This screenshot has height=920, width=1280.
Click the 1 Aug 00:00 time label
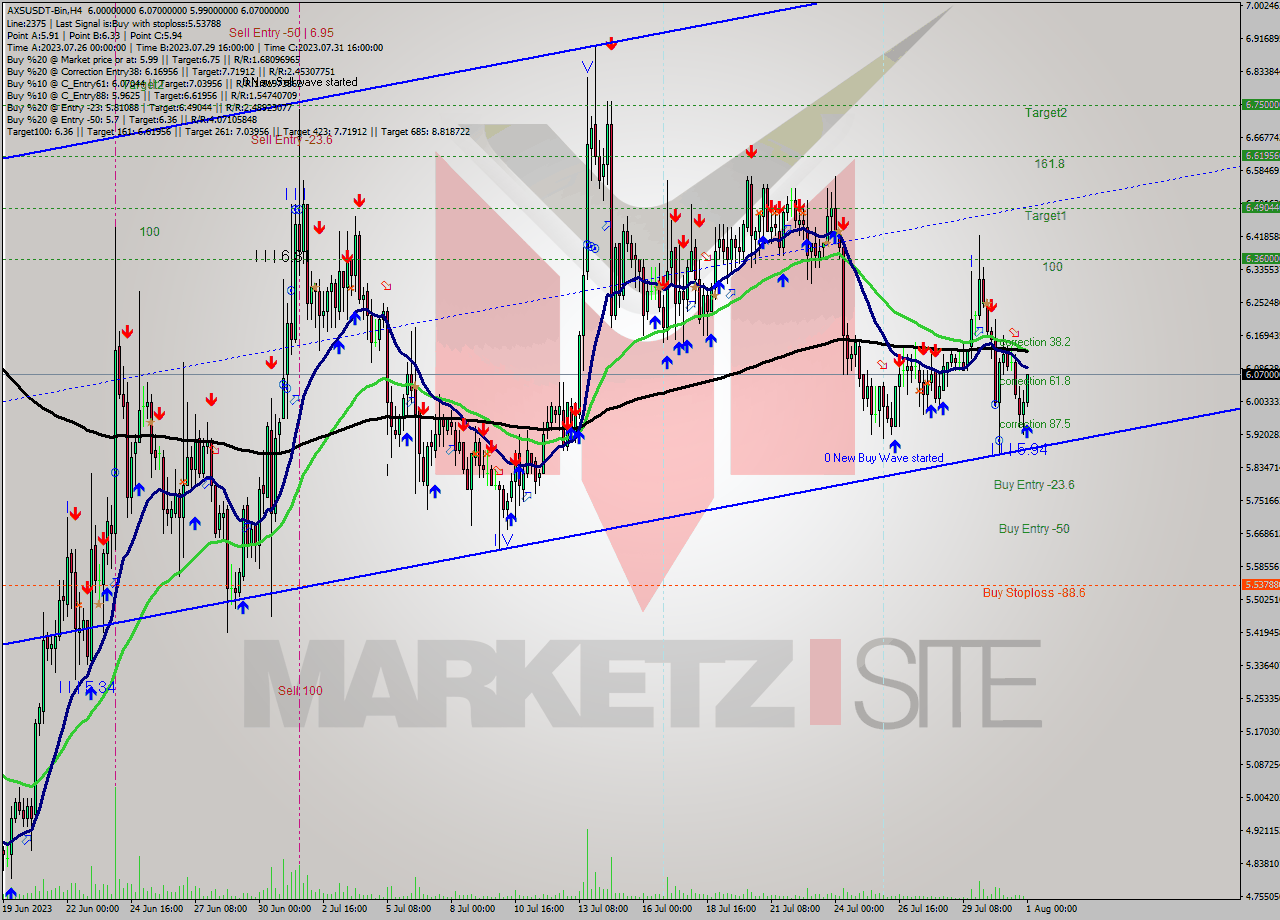pos(1051,909)
